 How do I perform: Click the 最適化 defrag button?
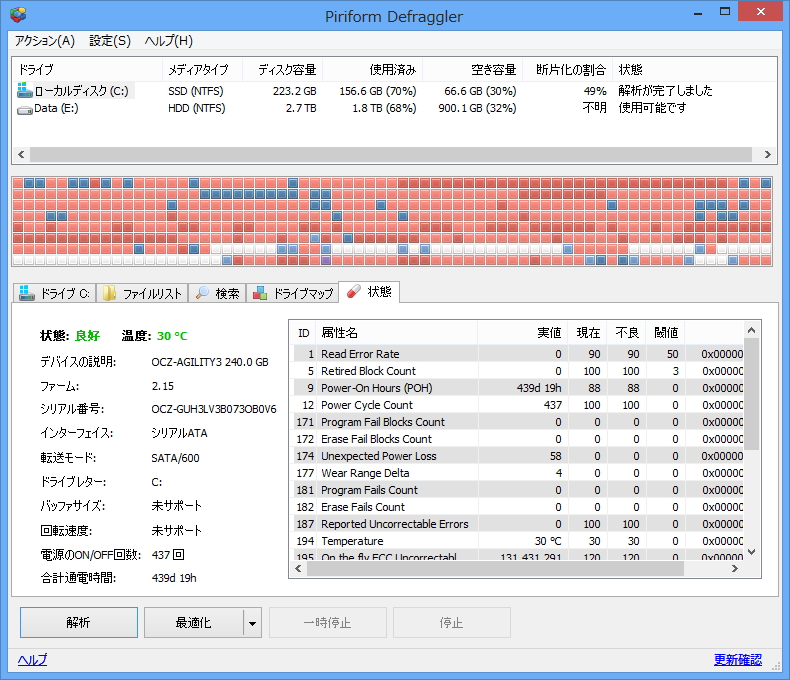coord(193,623)
